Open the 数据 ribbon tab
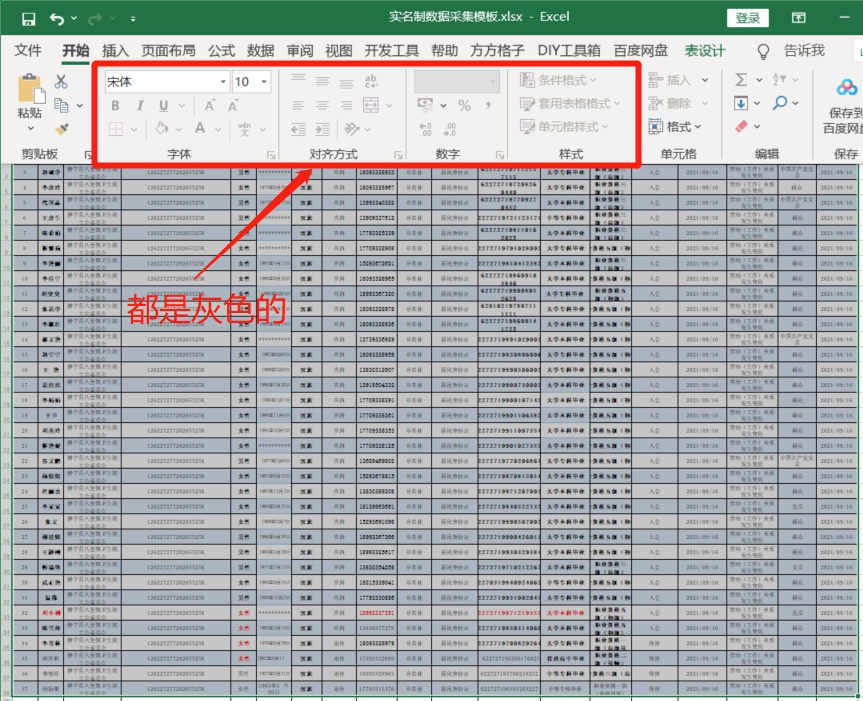The height and width of the screenshot is (701, 863). pos(260,51)
